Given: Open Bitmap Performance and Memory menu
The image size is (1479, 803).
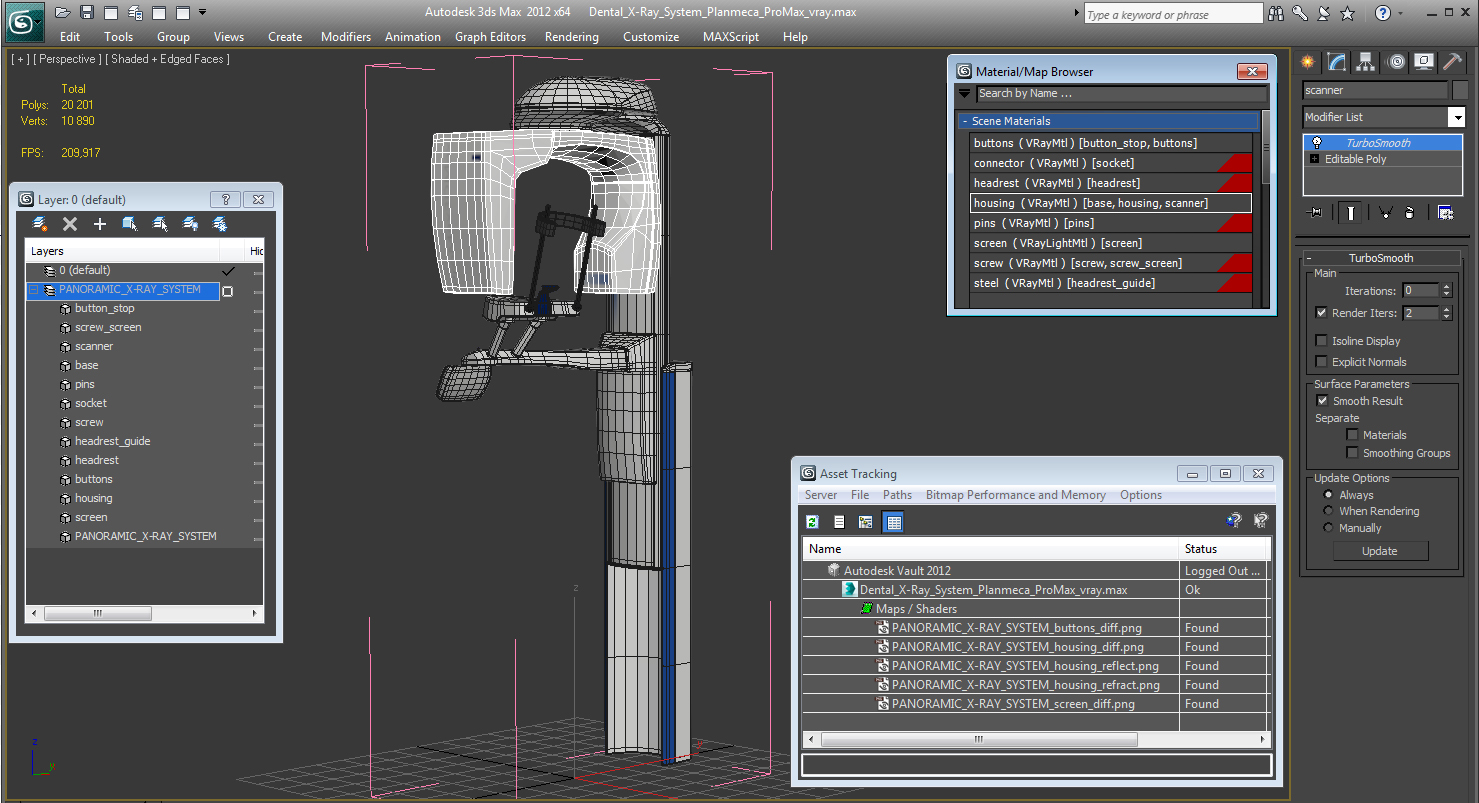Looking at the screenshot, I should coord(1016,495).
